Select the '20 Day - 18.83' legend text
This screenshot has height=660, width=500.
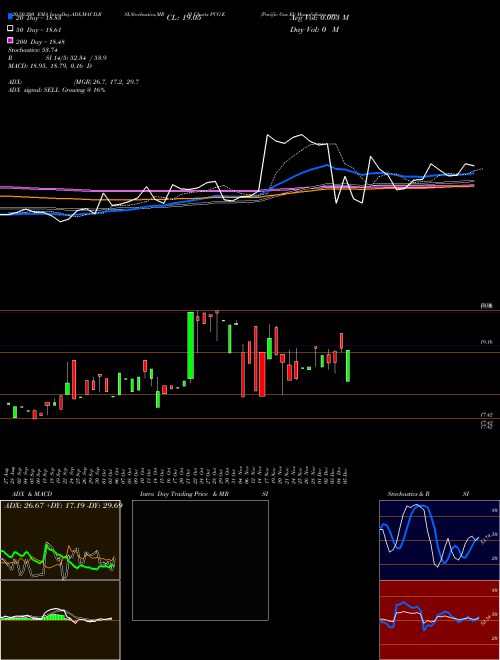(x=39, y=18)
